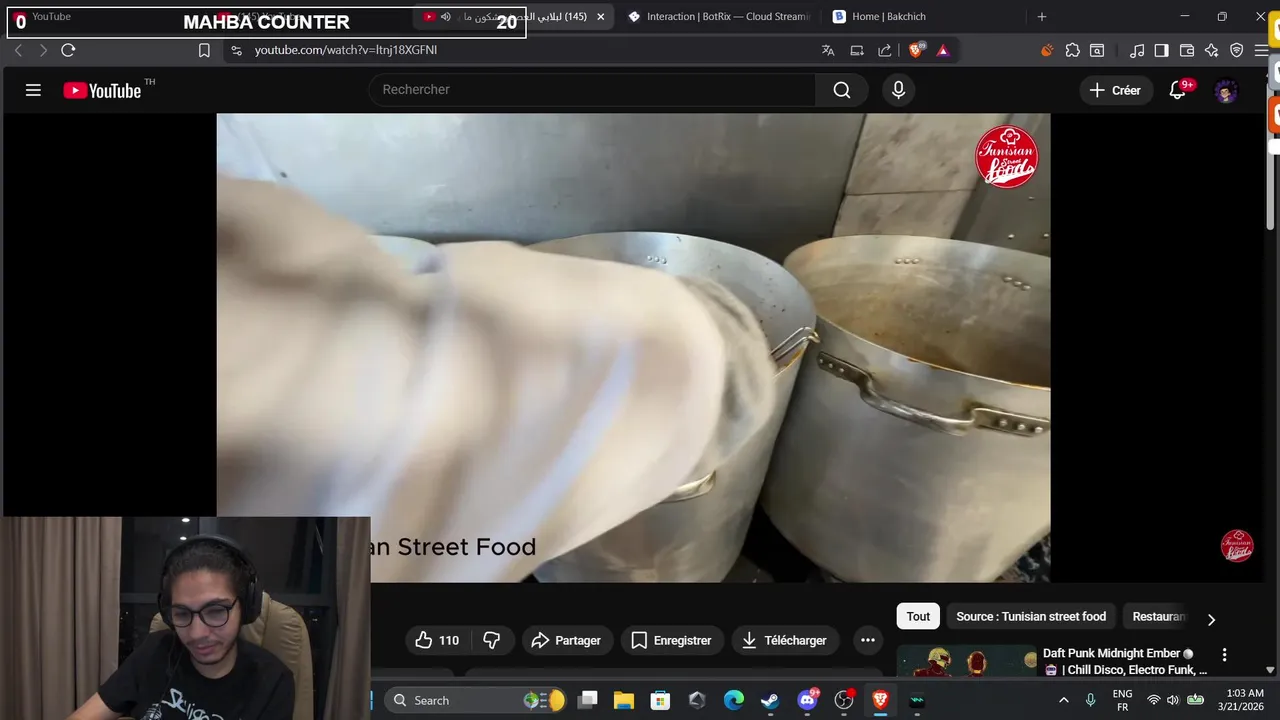This screenshot has height=720, width=1280.
Task: Open more actions three-dot menu under video
Action: (x=867, y=640)
